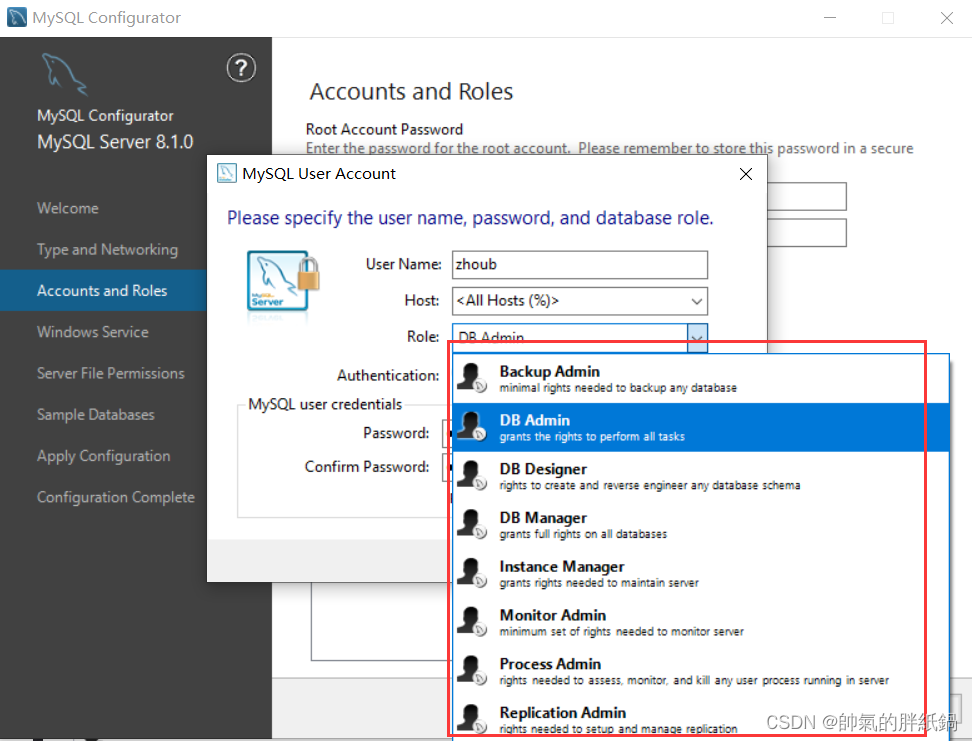Click the DB Manager user icon
The height and width of the screenshot is (741, 972).
pos(472,525)
